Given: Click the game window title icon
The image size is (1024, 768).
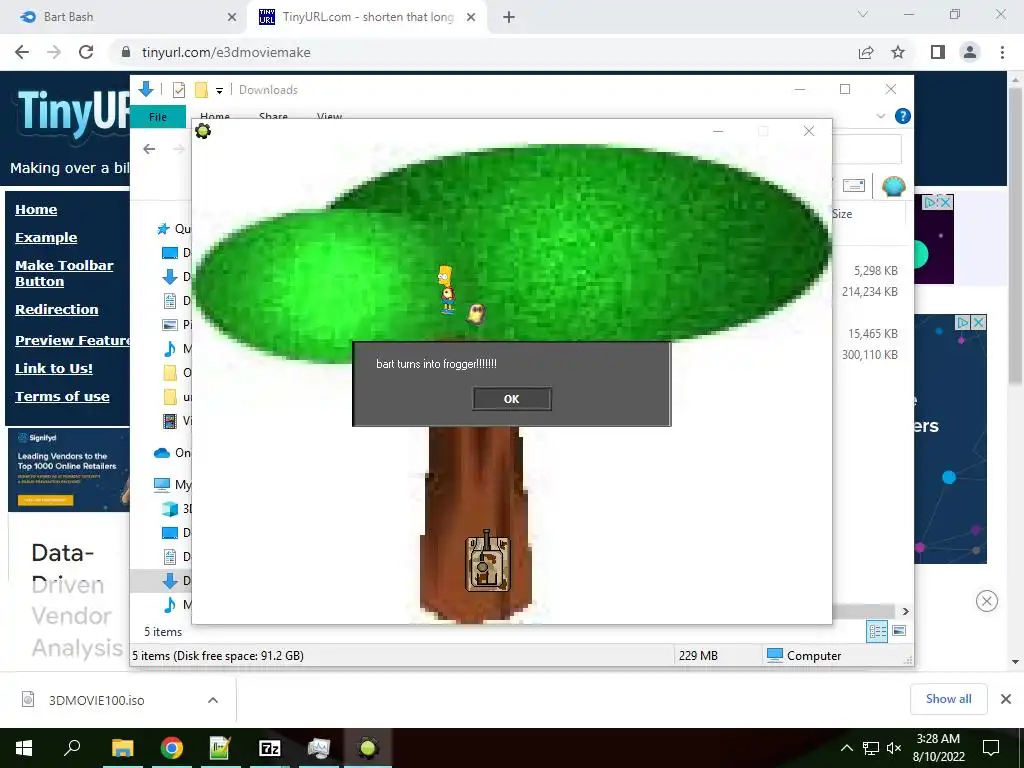Looking at the screenshot, I should [203, 131].
